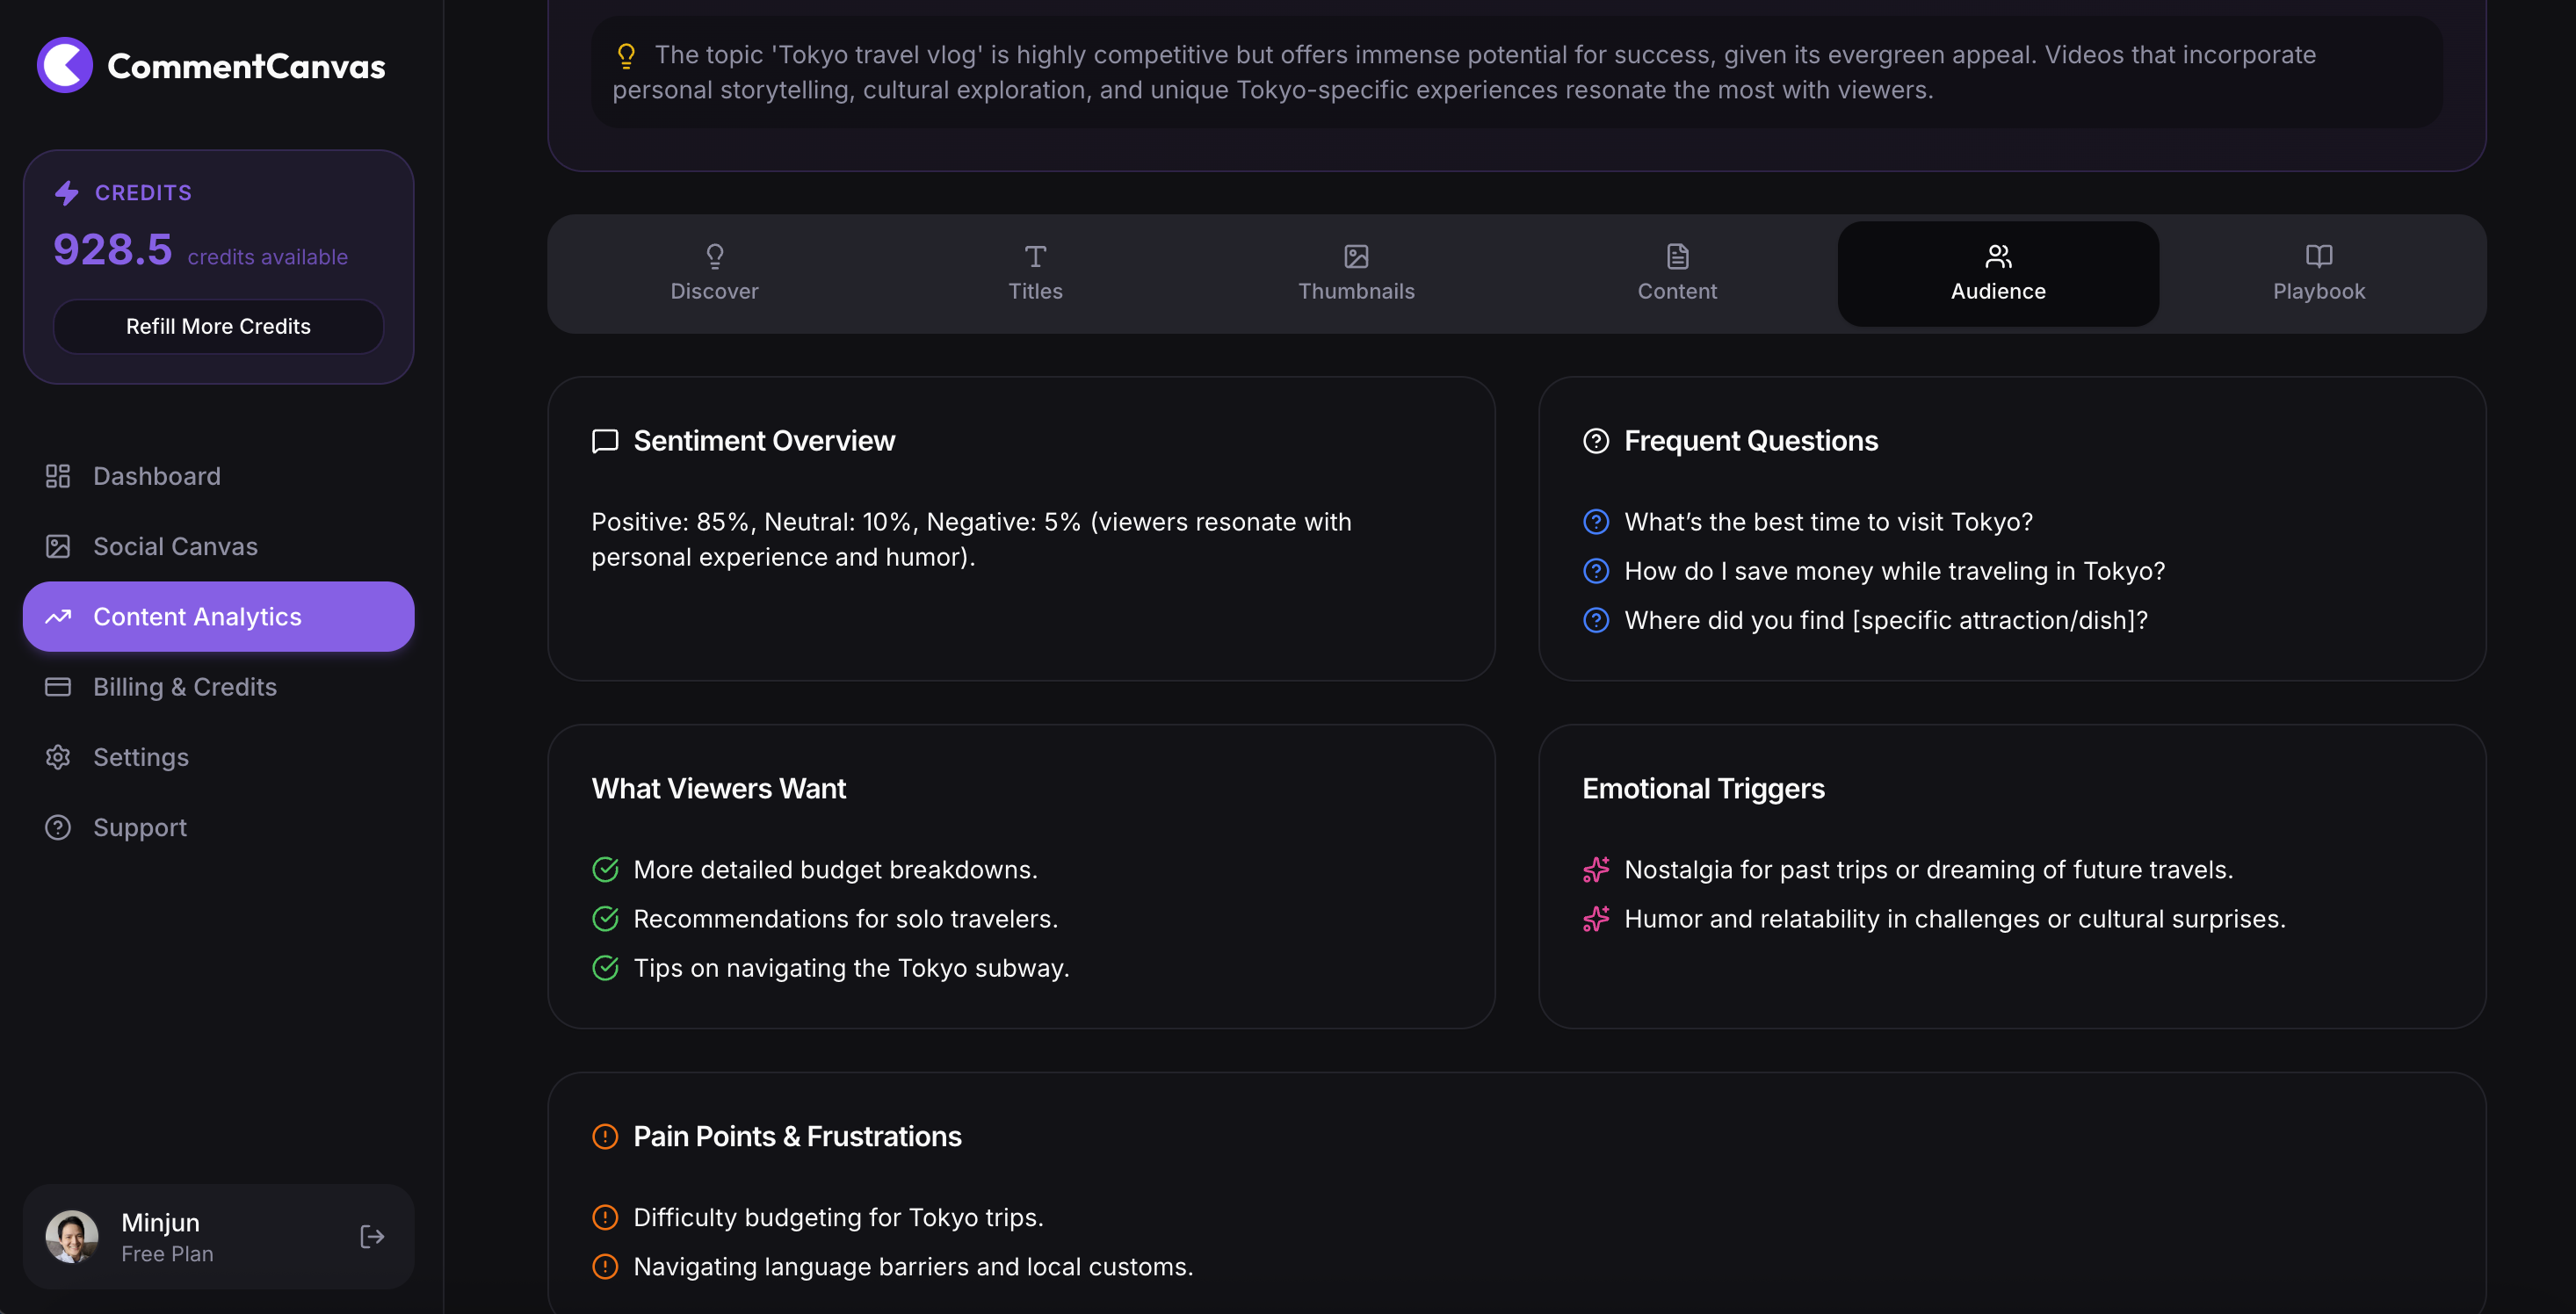Screen dimensions: 2576x1314
Task: Click the Frequent Questions help icon
Action: [1595, 441]
